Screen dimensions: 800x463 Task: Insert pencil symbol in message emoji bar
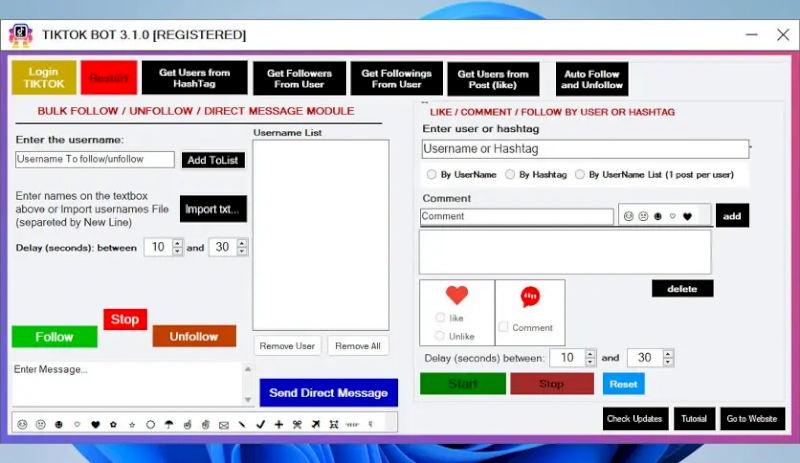[242, 424]
